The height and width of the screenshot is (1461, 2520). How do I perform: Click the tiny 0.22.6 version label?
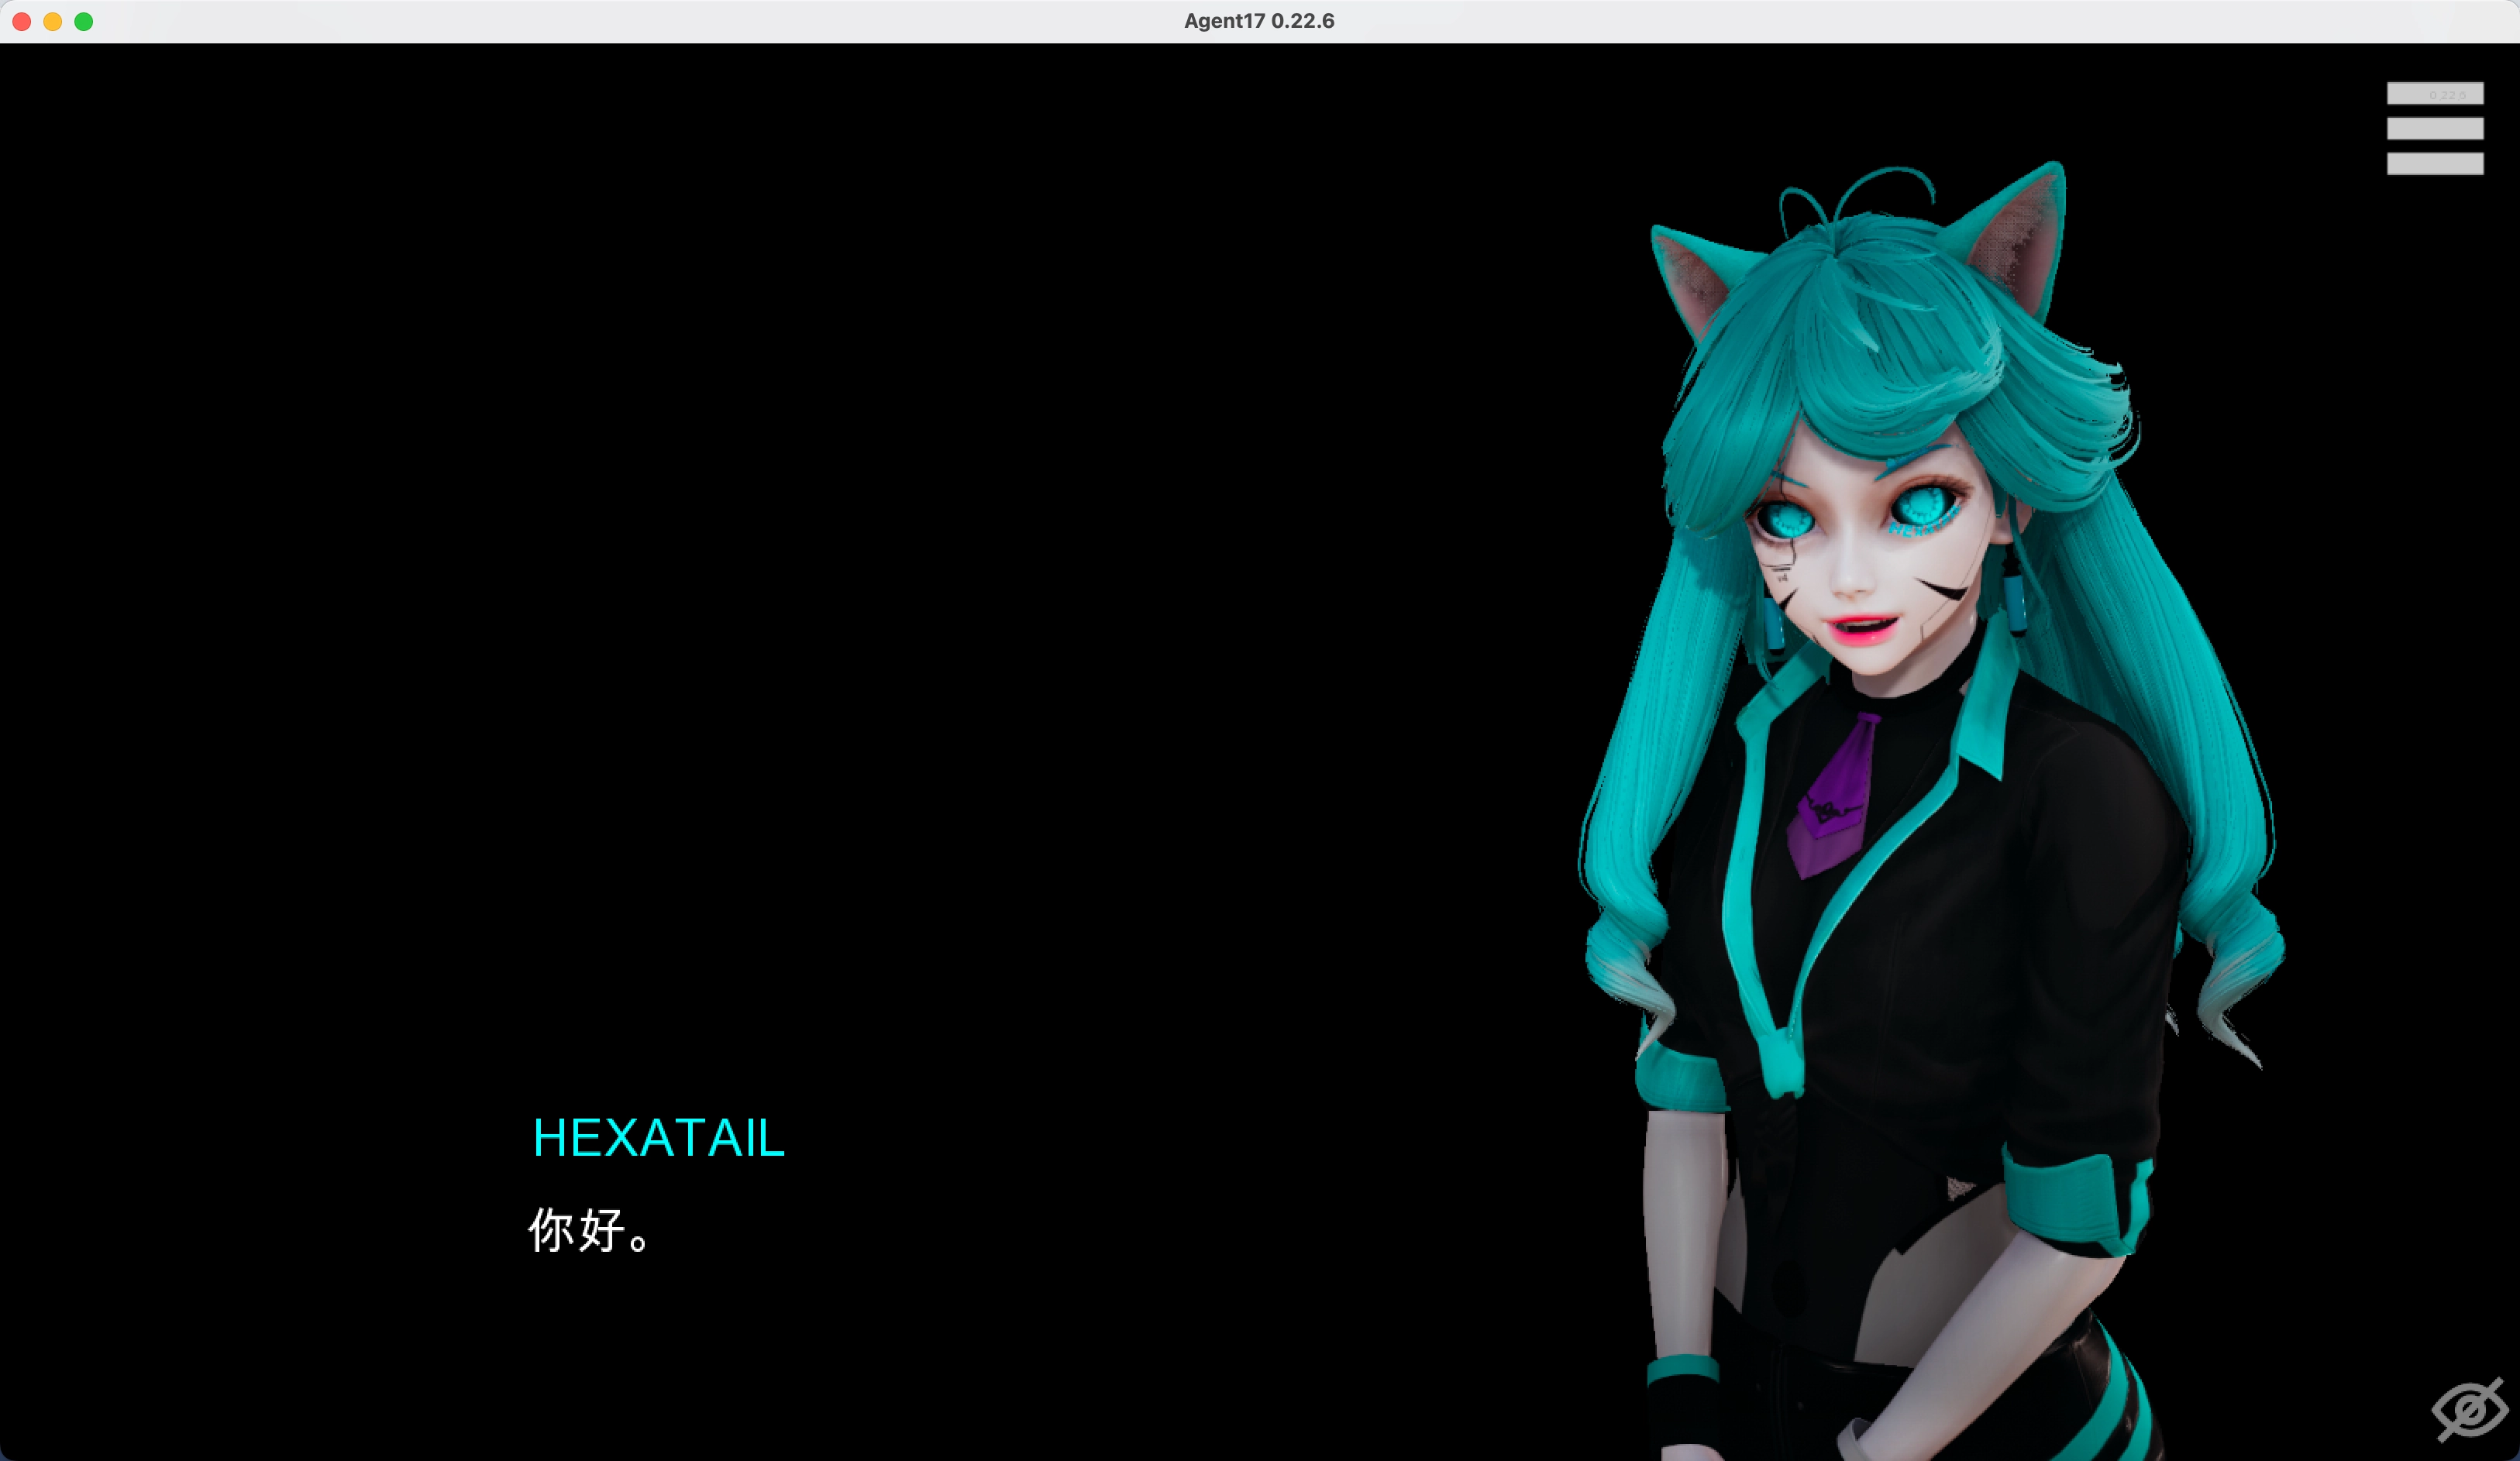pos(2447,95)
